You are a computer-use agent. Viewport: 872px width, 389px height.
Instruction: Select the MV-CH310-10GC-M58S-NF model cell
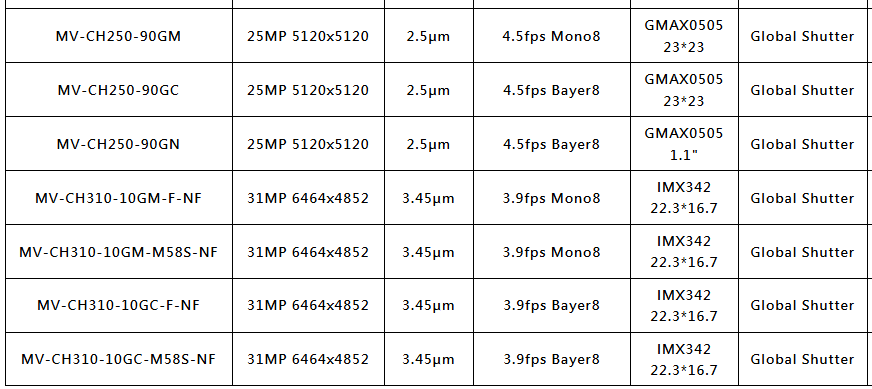[118, 359]
